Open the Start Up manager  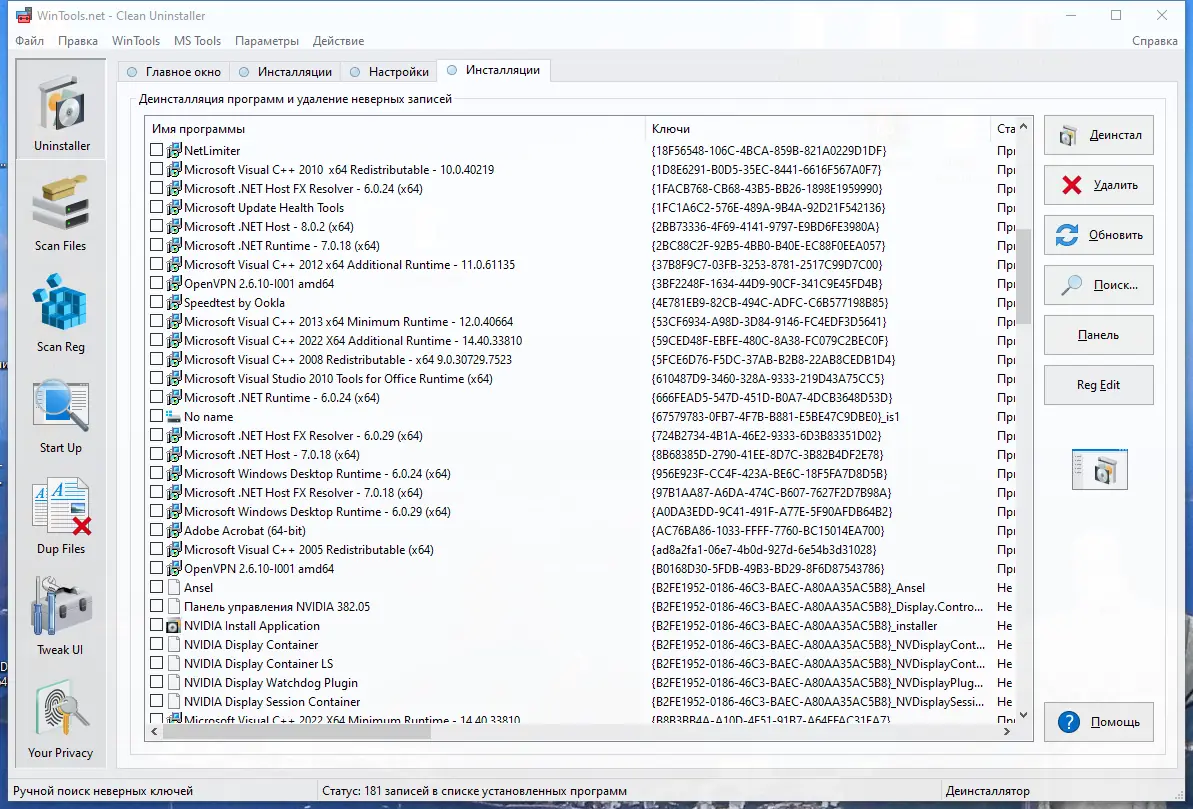(61, 416)
